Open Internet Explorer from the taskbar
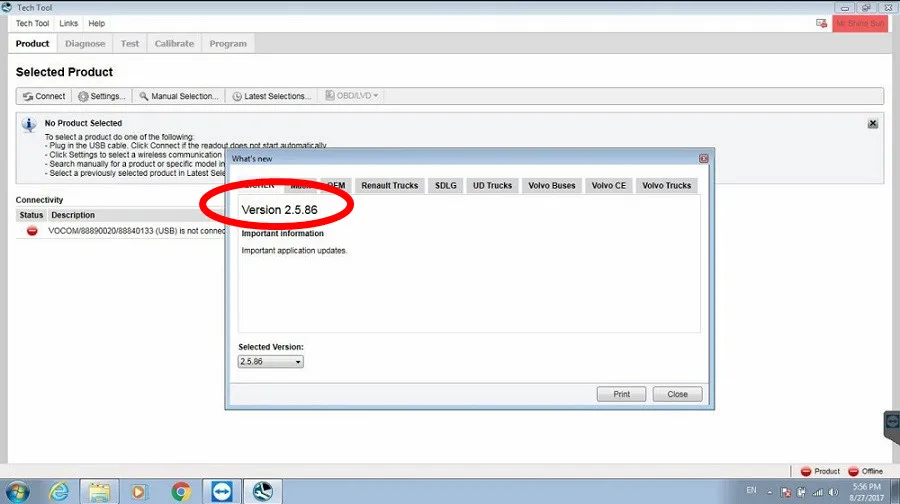 tap(59, 491)
